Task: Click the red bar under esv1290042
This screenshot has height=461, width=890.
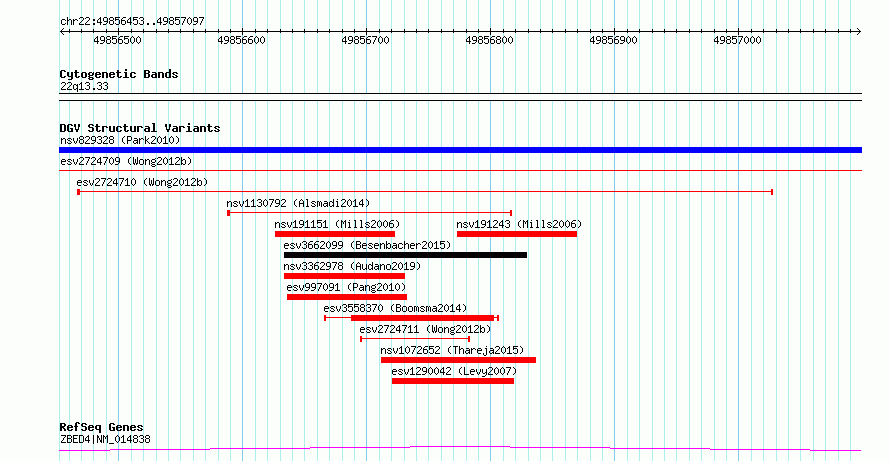Action: click(453, 381)
